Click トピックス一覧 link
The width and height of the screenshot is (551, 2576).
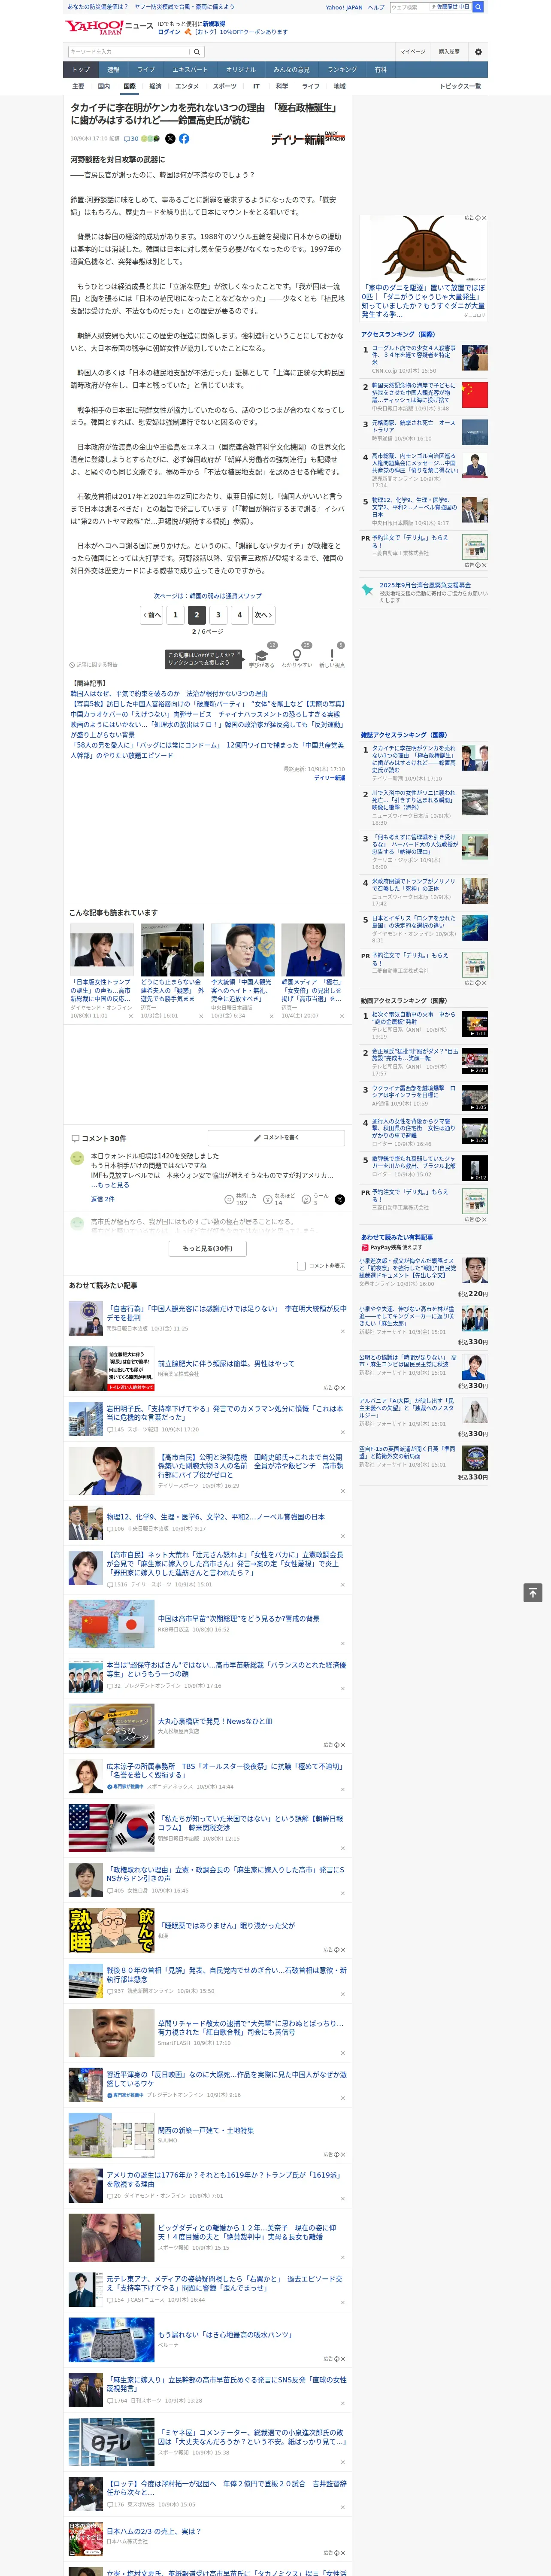pos(460,86)
